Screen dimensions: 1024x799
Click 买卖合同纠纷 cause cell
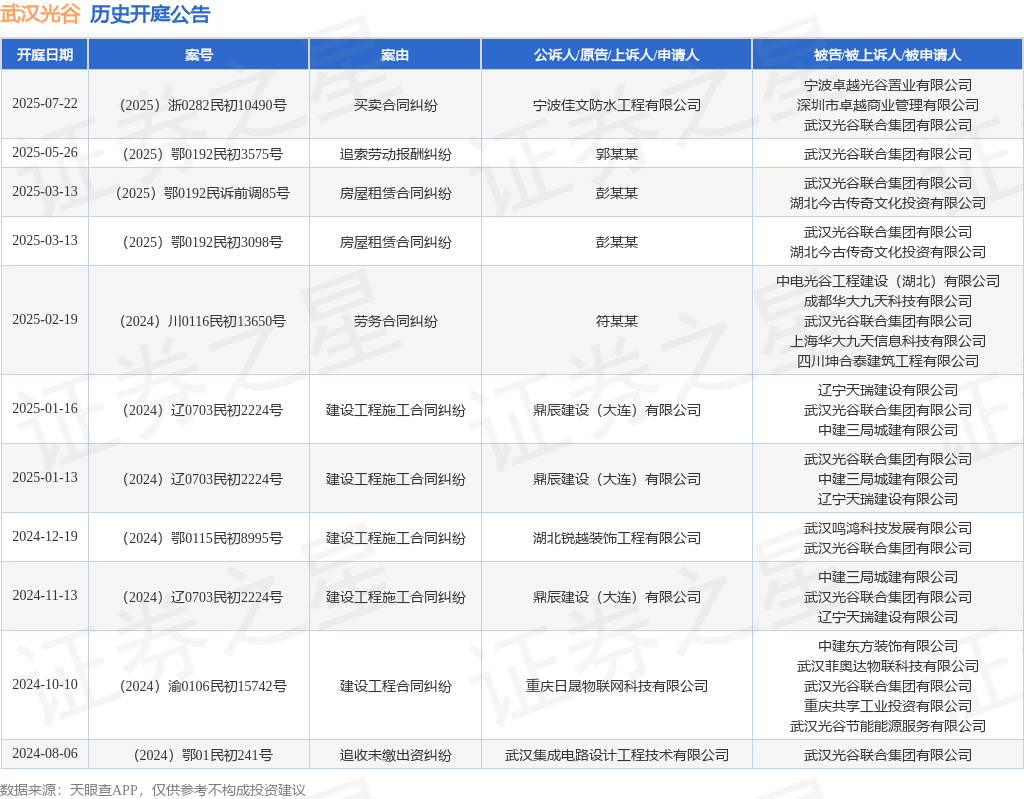[x=395, y=105]
